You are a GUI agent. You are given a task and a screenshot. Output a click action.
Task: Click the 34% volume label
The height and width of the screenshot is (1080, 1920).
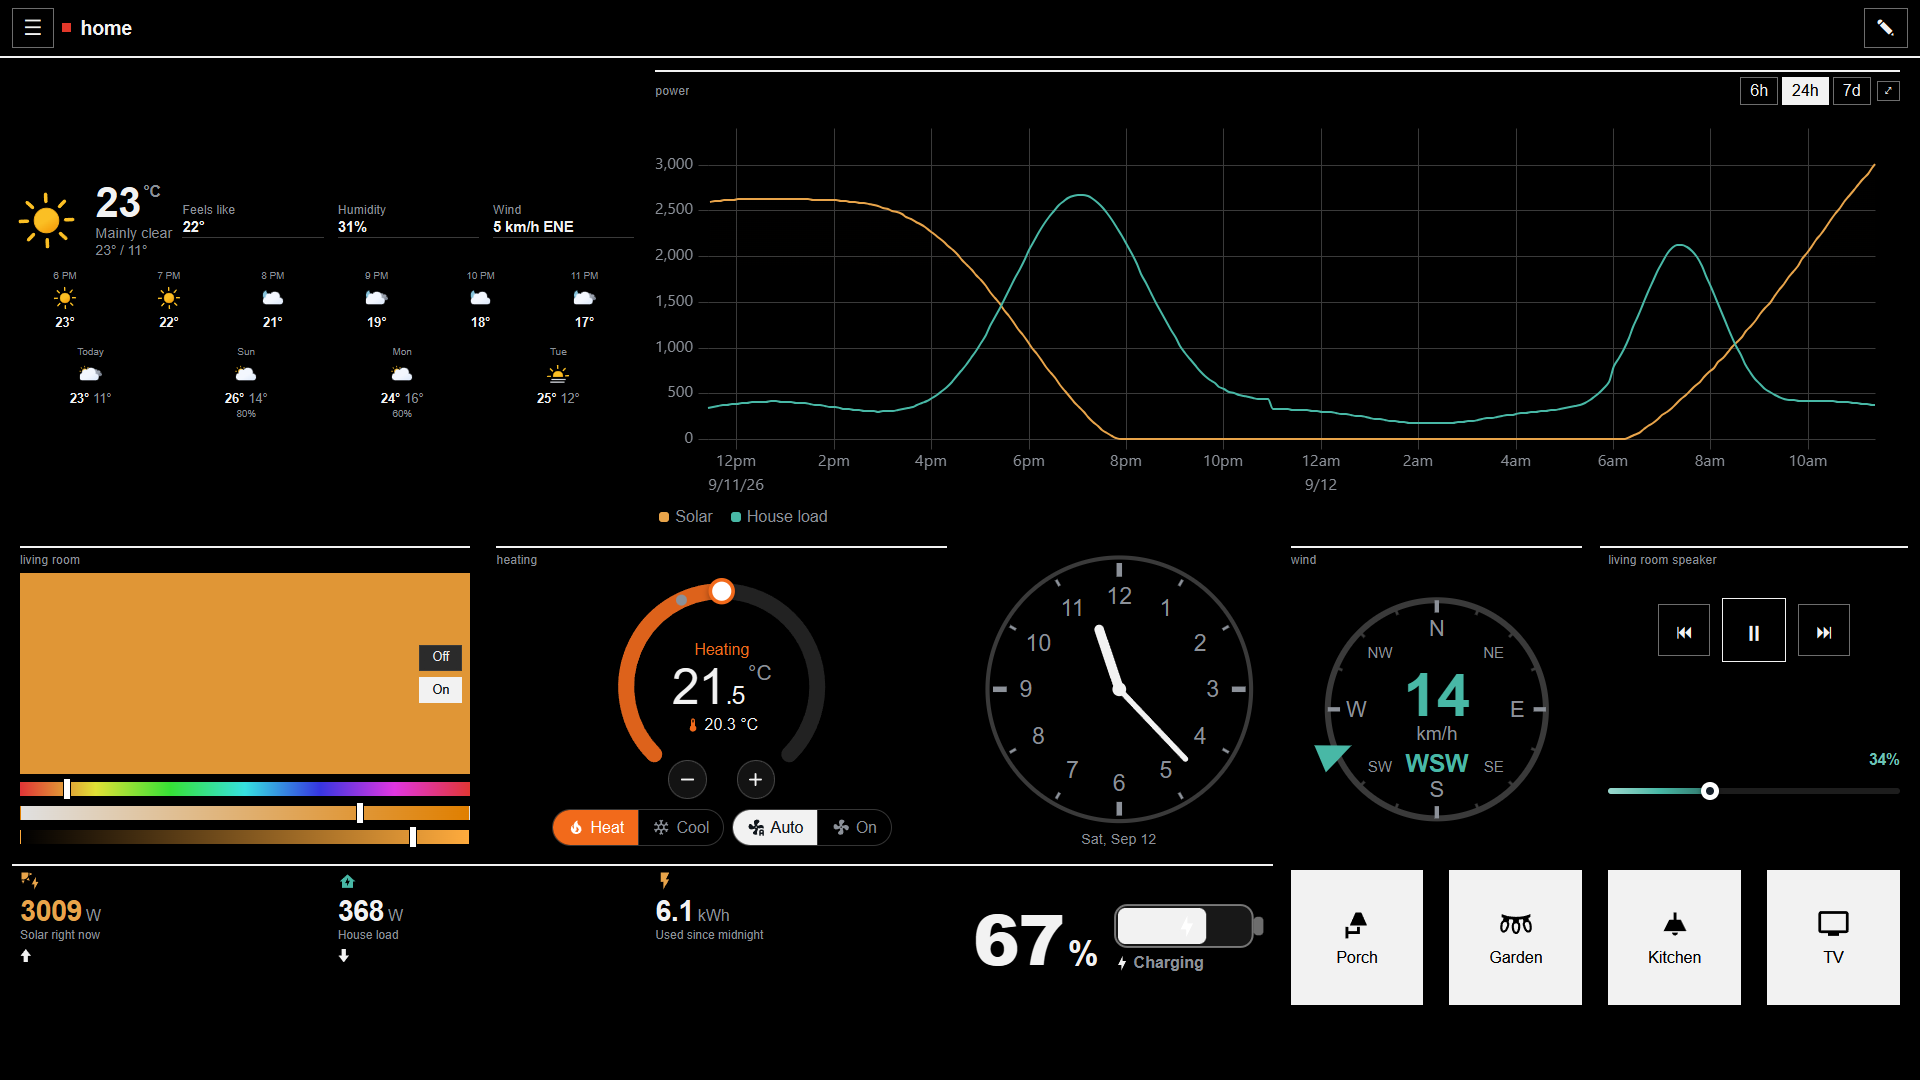tap(1884, 760)
